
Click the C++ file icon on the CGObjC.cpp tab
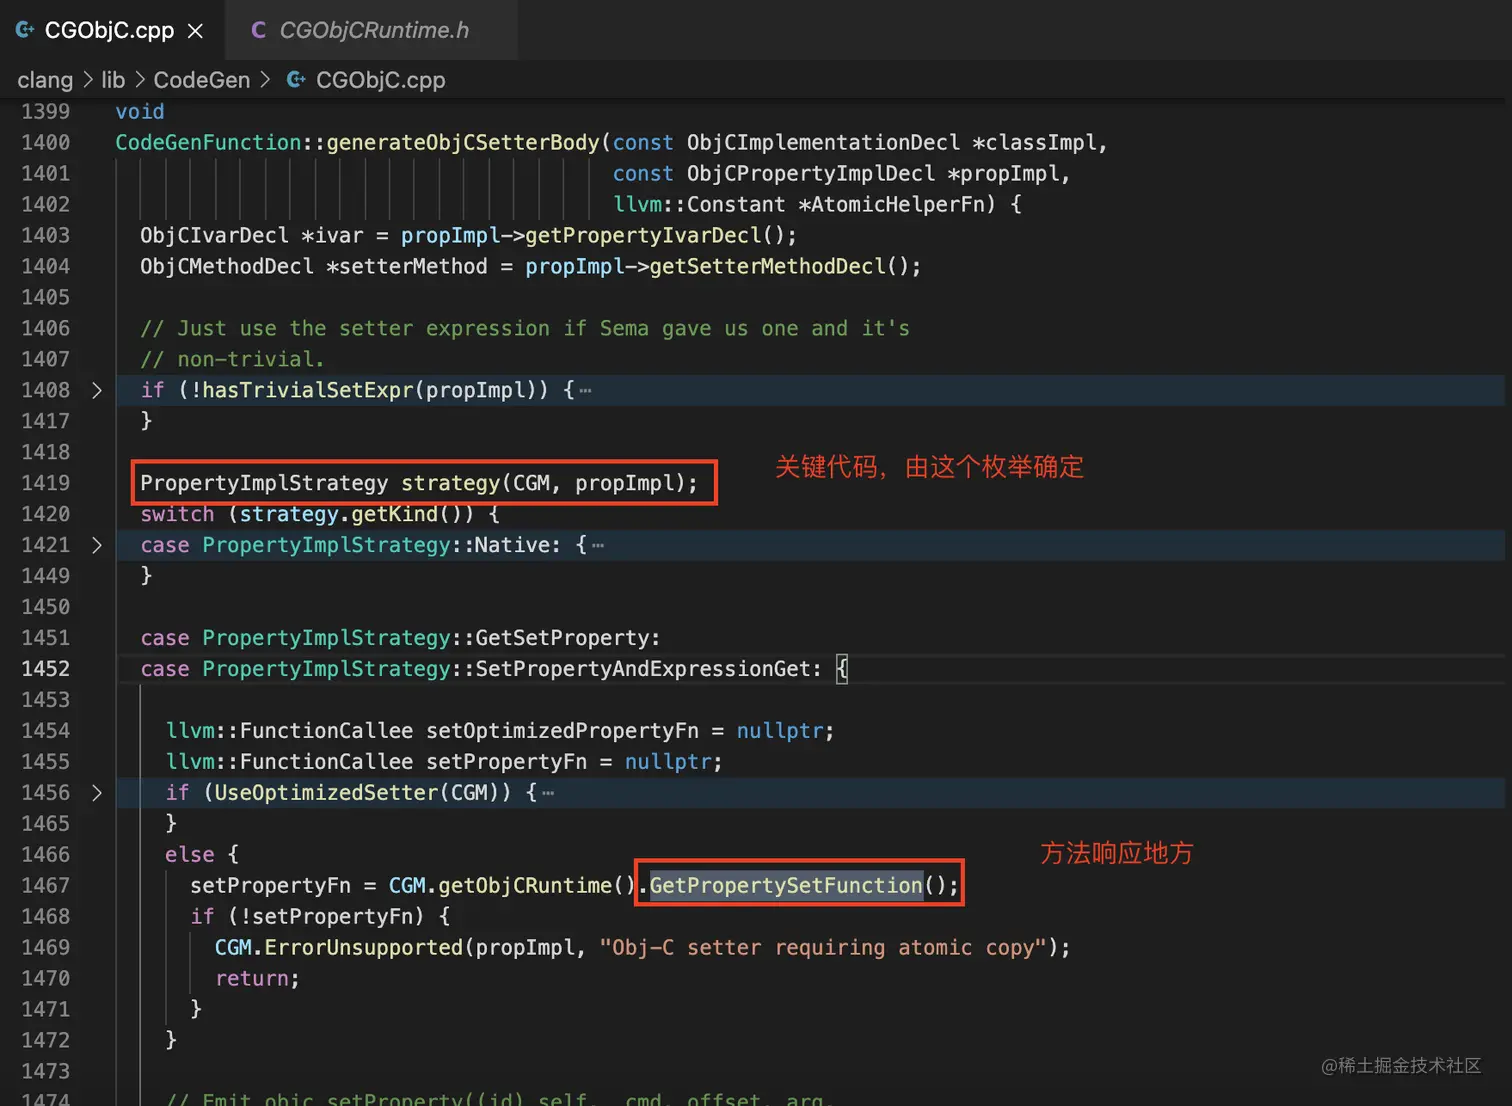point(24,30)
